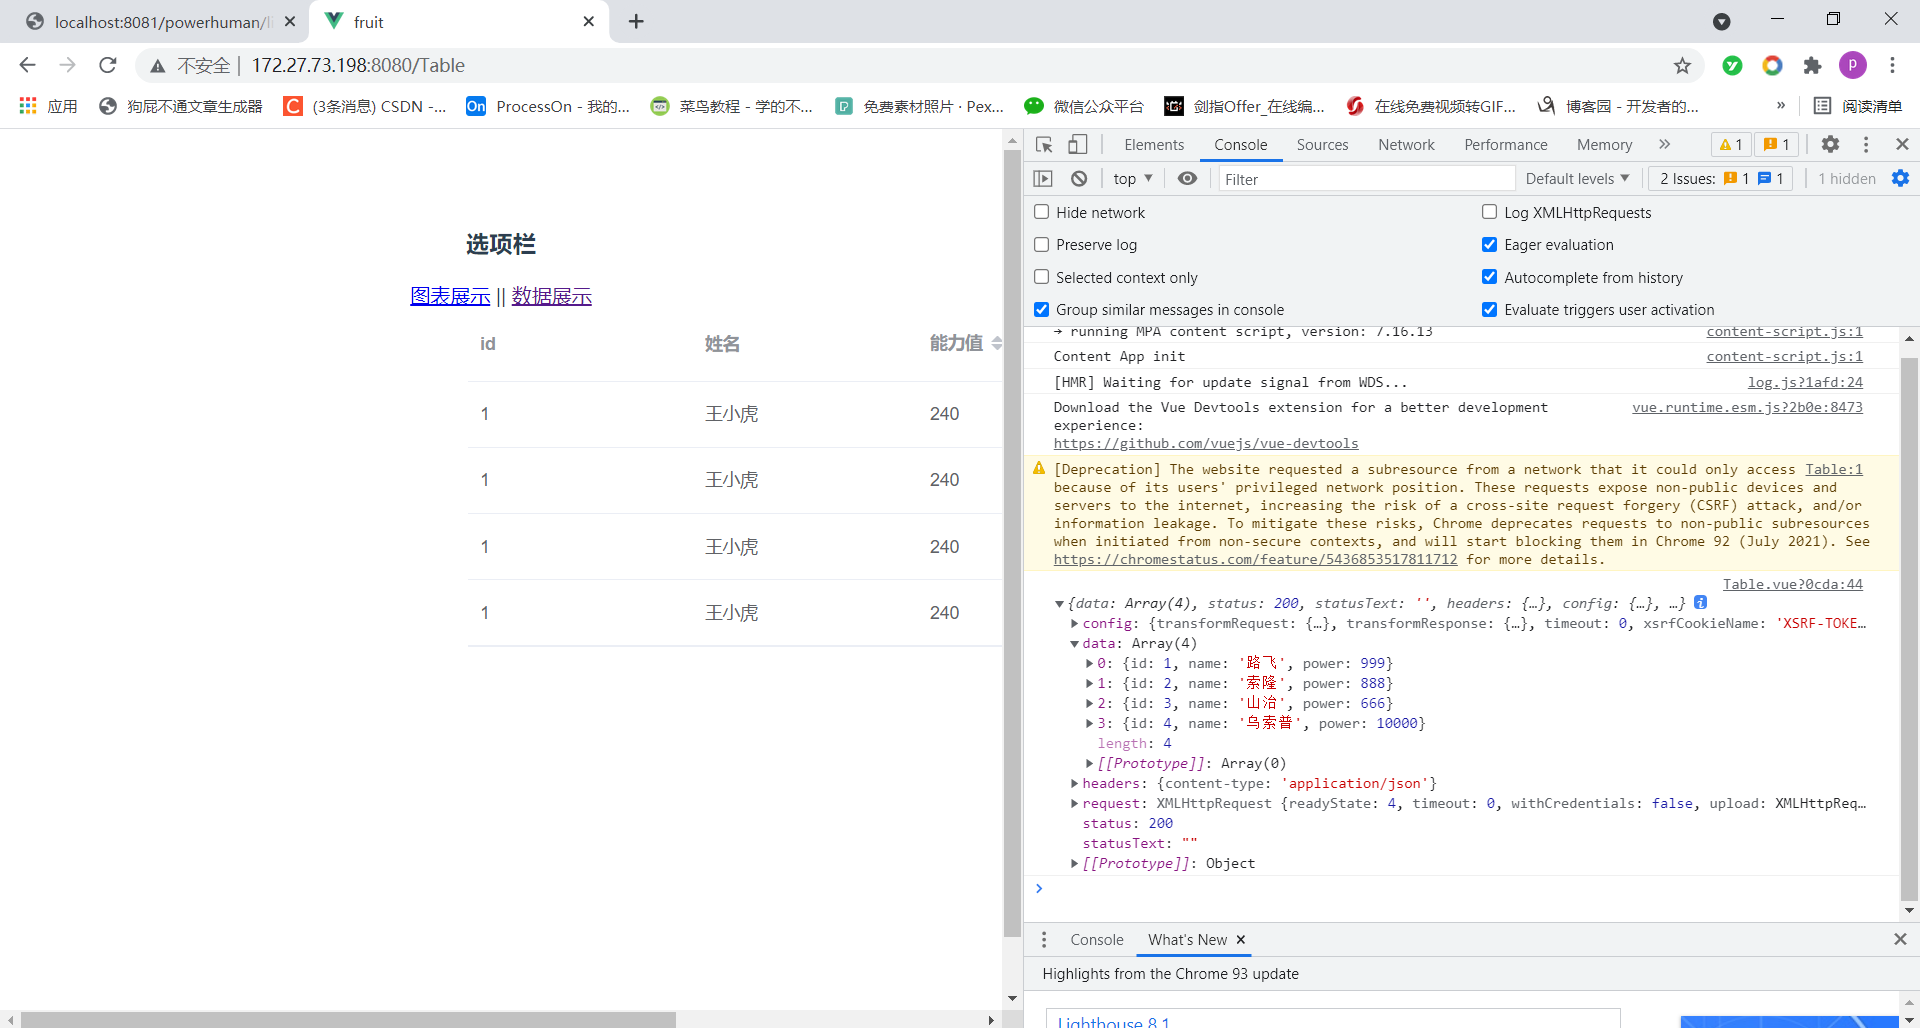Show the console sidebar
The height and width of the screenshot is (1028, 1920).
pyautogui.click(x=1043, y=178)
